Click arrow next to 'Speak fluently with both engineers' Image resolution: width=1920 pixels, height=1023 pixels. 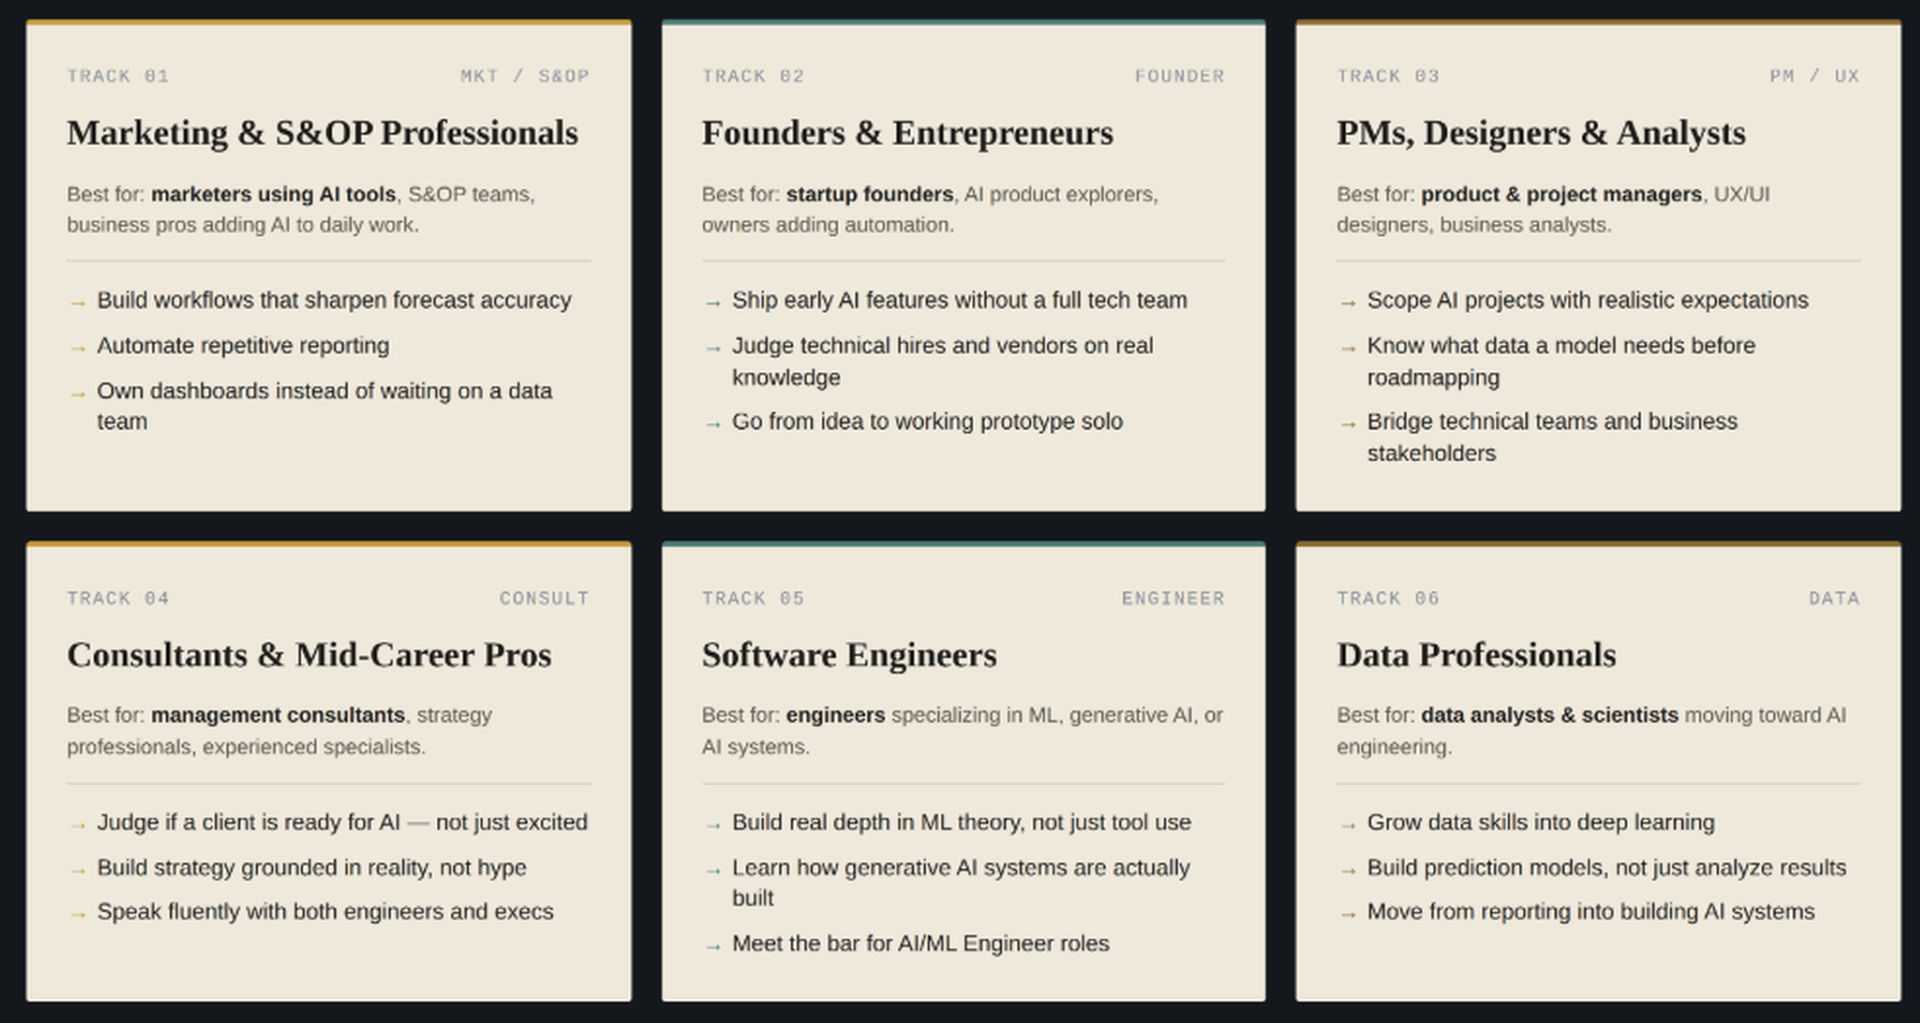tap(77, 915)
